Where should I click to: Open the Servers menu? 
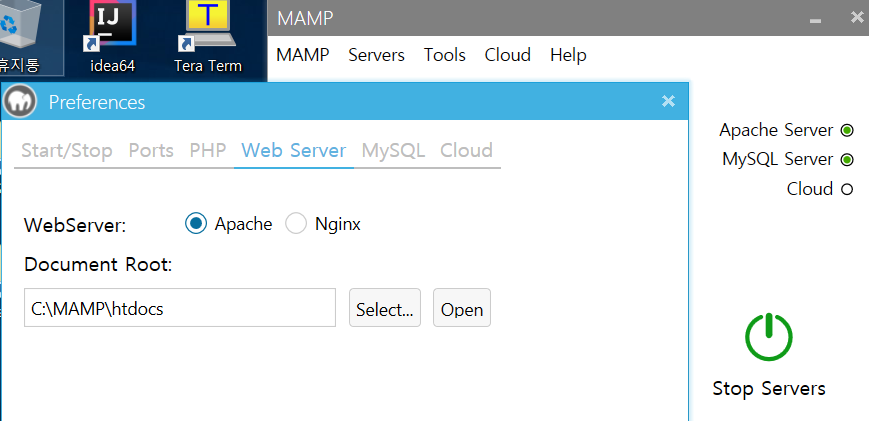pos(376,55)
